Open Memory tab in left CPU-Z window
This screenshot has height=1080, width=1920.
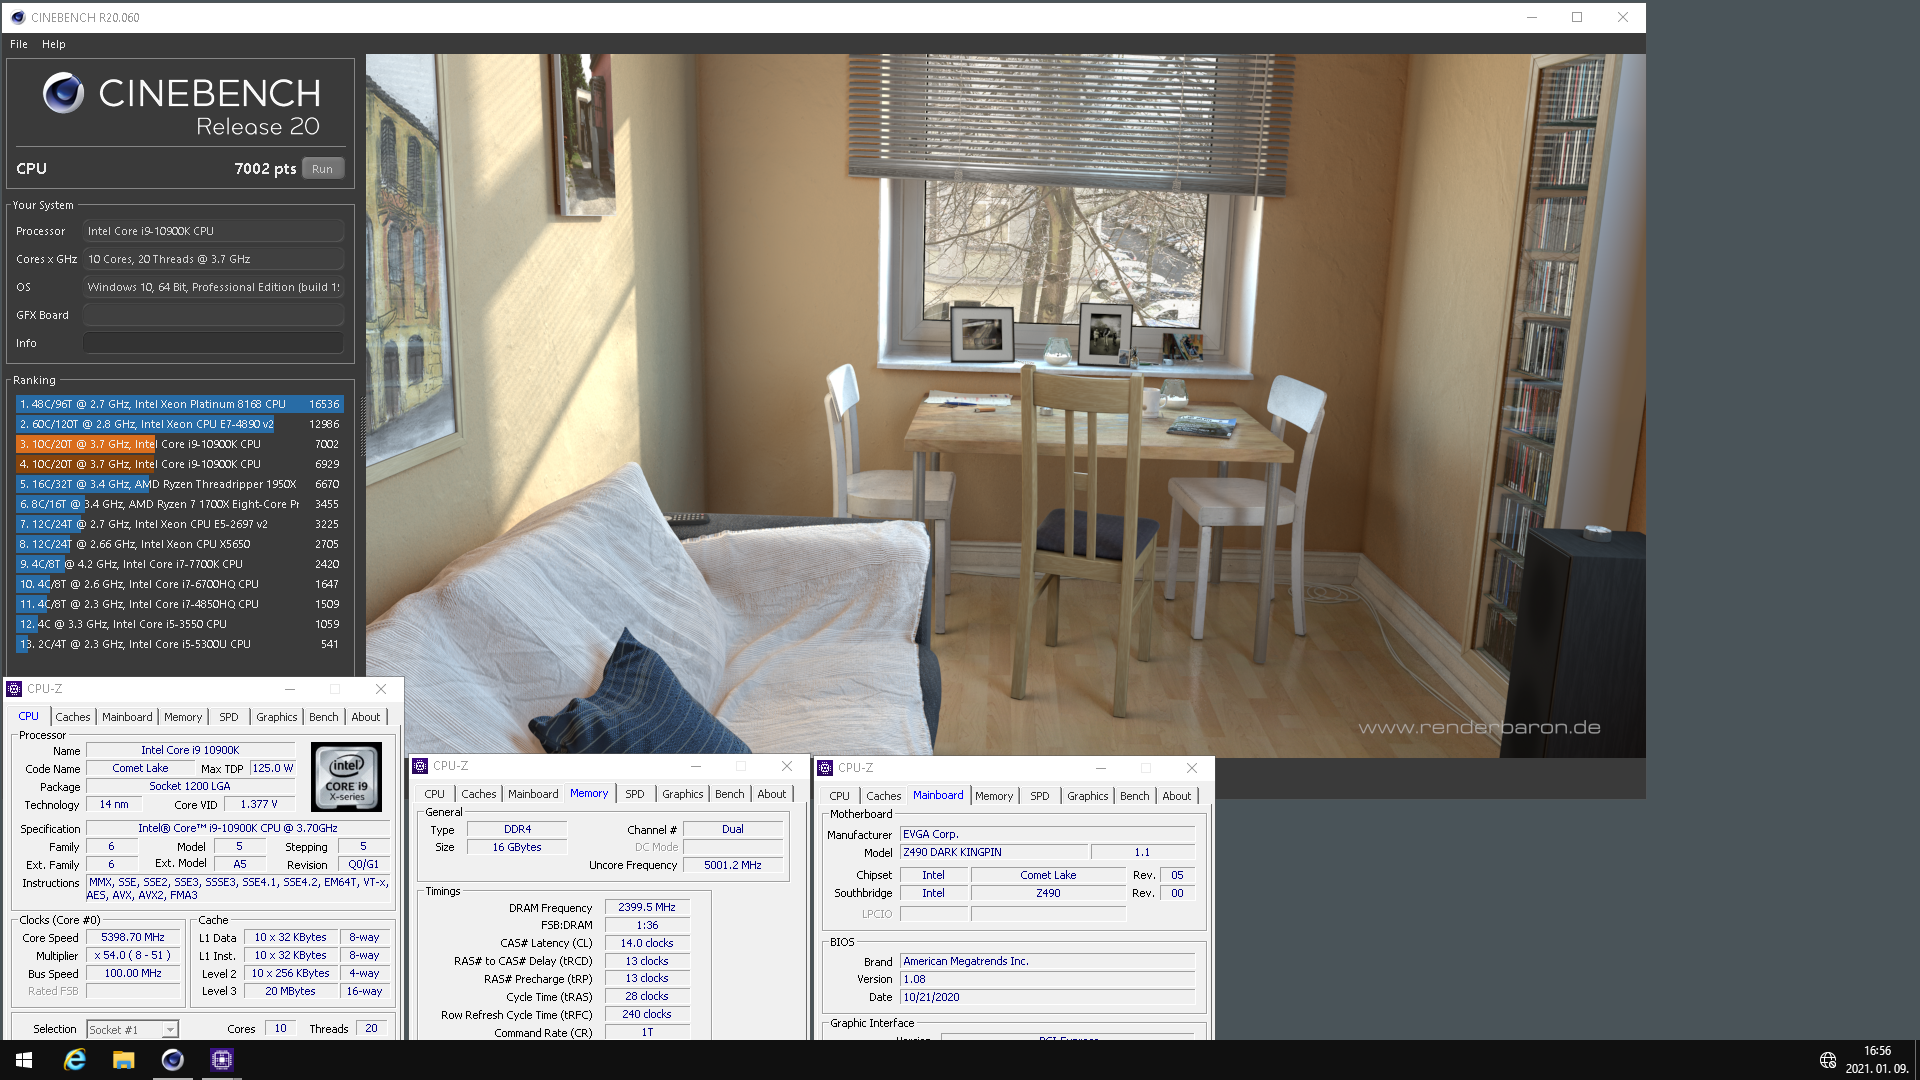click(x=183, y=717)
